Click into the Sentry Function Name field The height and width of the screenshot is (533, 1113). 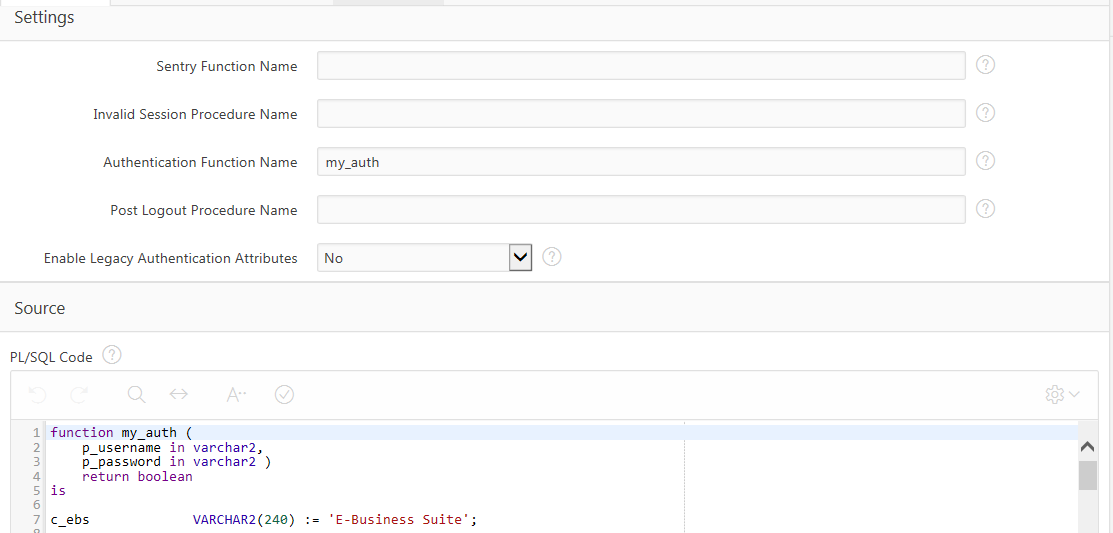[x=640, y=66]
